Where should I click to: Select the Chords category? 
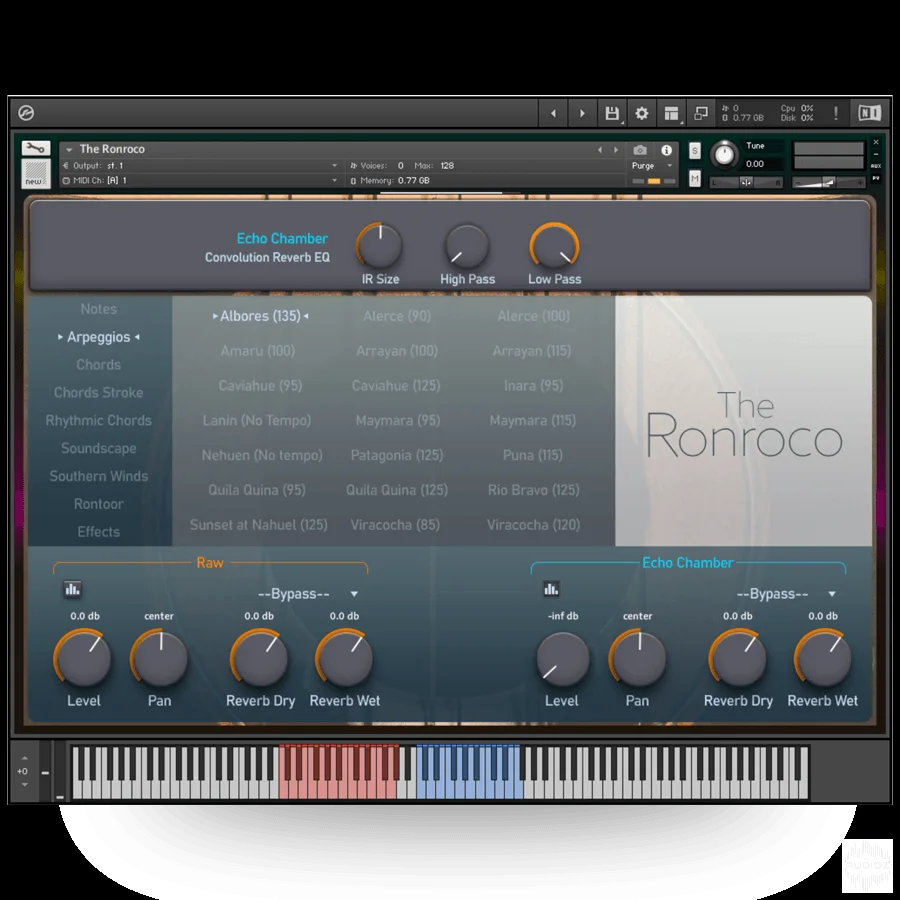pos(99,364)
